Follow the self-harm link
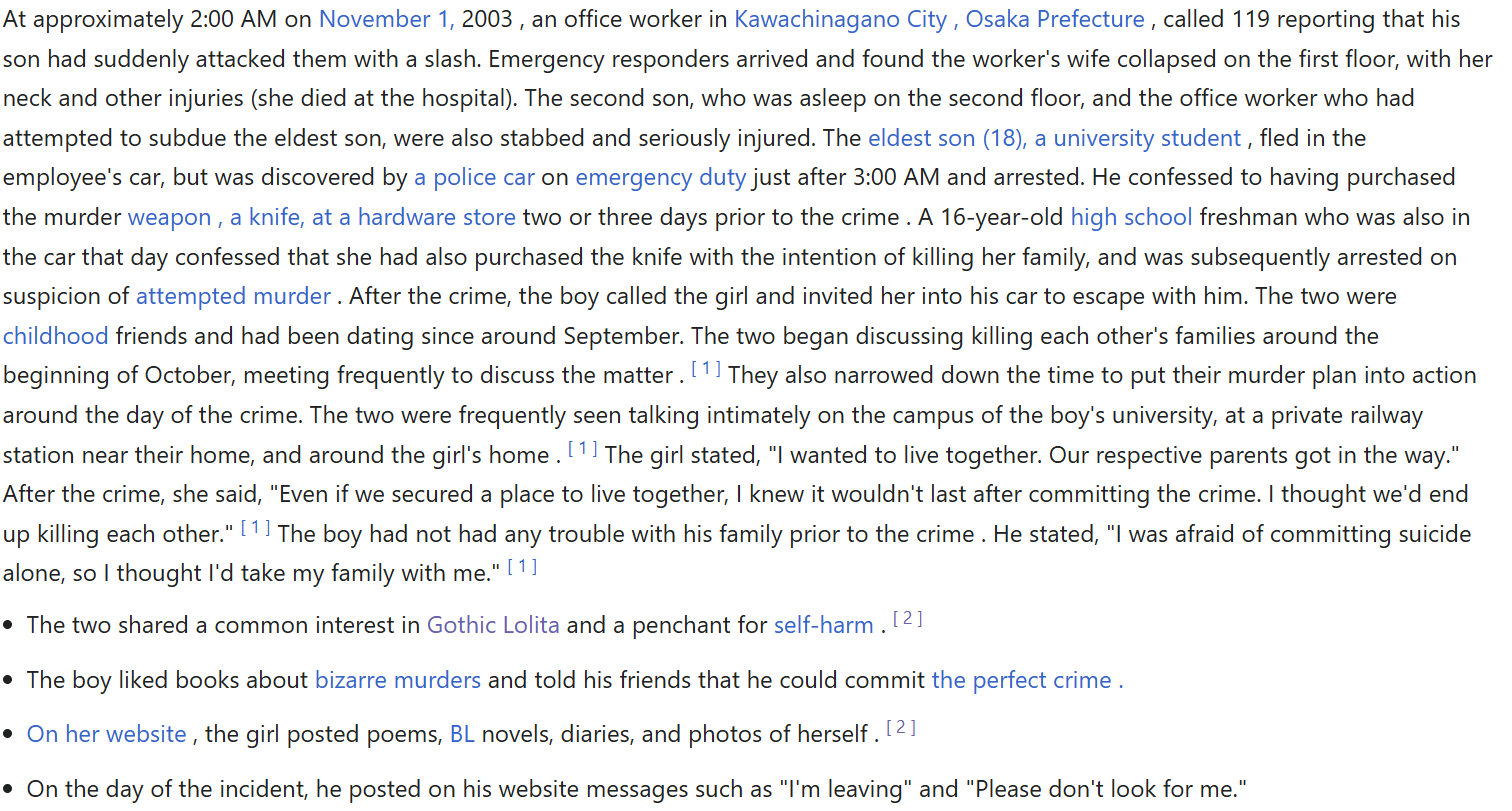1512x811 pixels. [823, 626]
